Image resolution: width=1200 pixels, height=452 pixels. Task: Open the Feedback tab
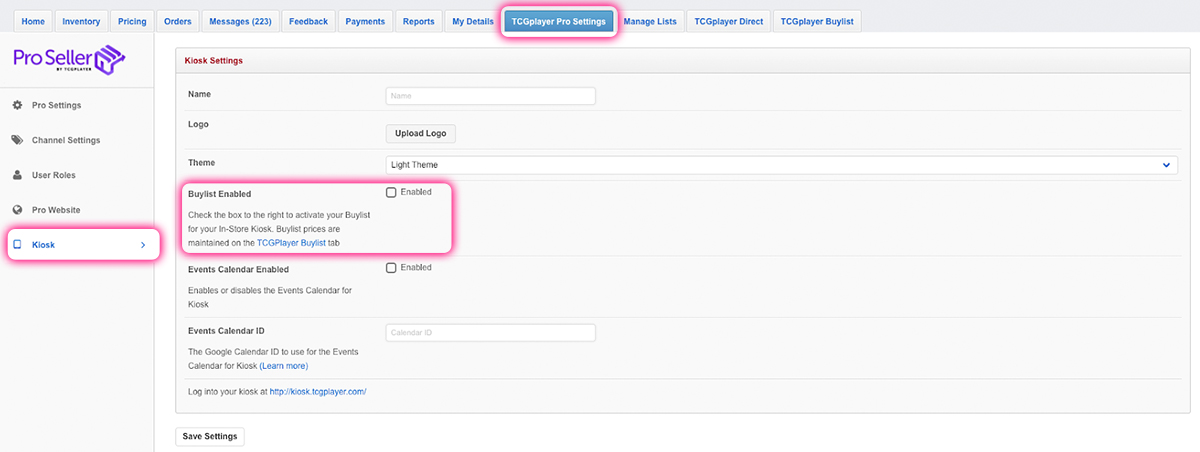click(306, 21)
